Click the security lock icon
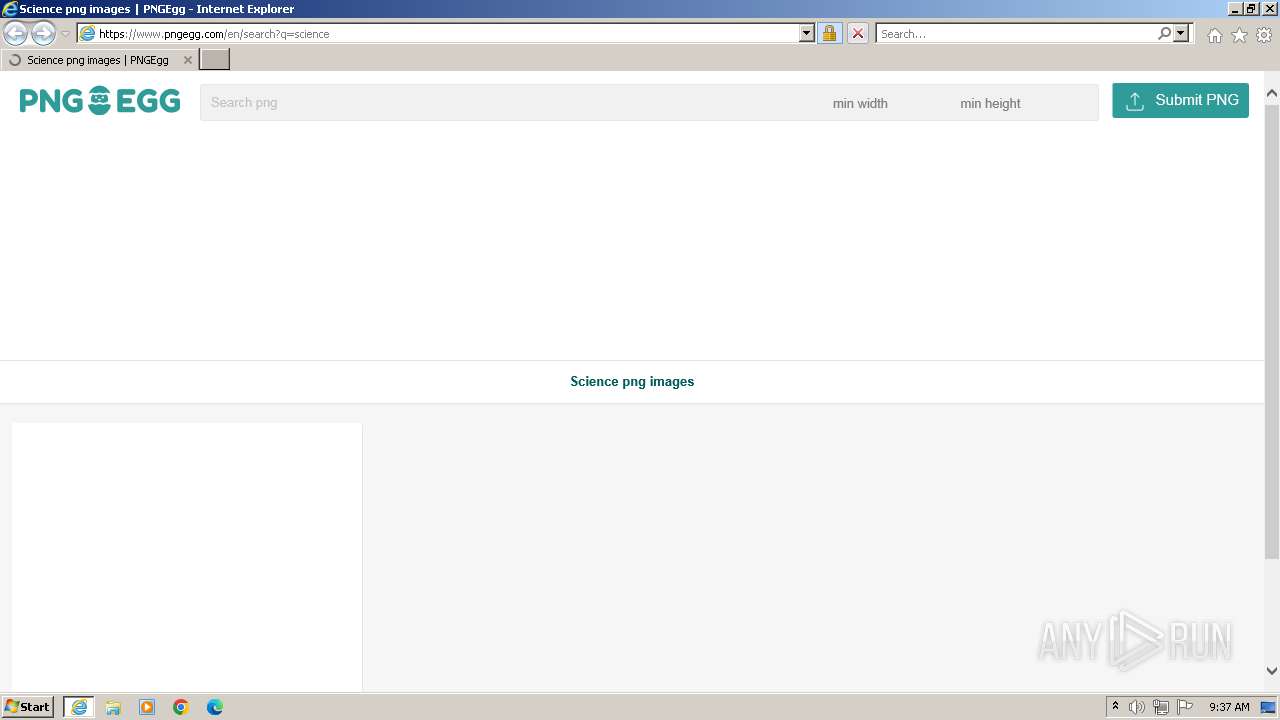This screenshot has width=1280, height=720. (x=829, y=33)
